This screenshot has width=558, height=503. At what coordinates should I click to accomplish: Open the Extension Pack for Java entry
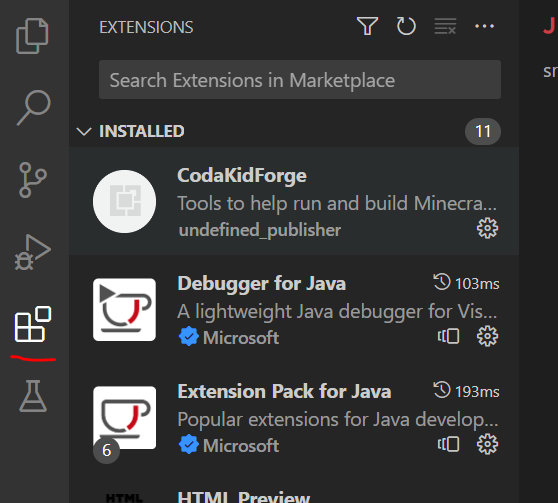pyautogui.click(x=294, y=417)
